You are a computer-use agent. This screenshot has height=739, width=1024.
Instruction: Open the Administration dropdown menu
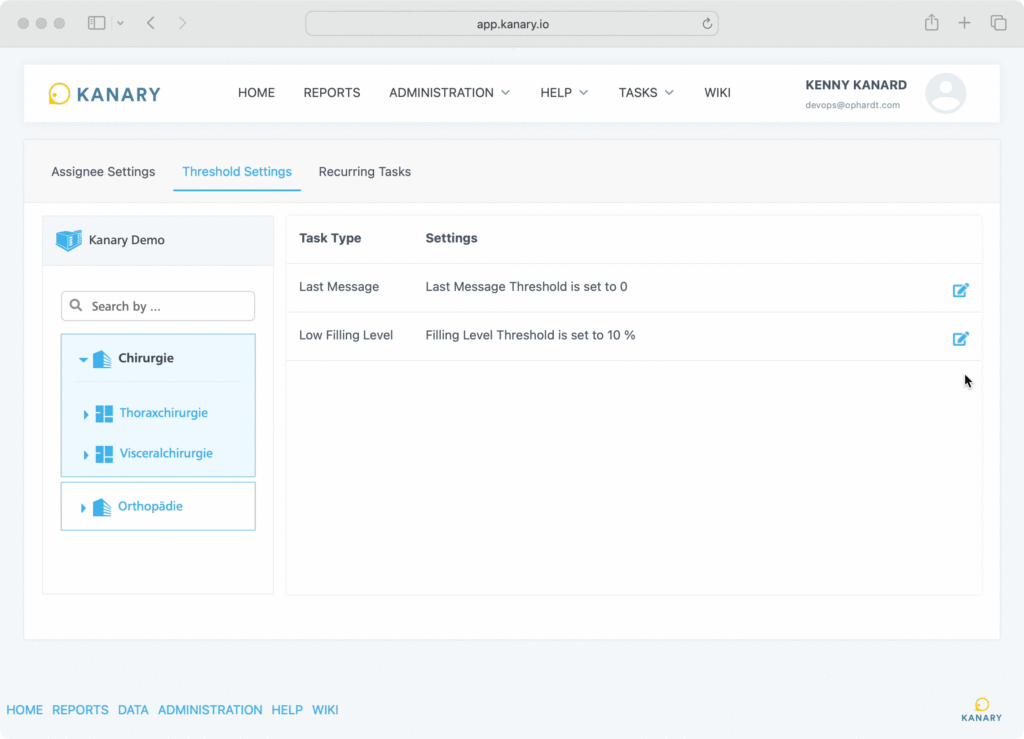[x=449, y=93]
